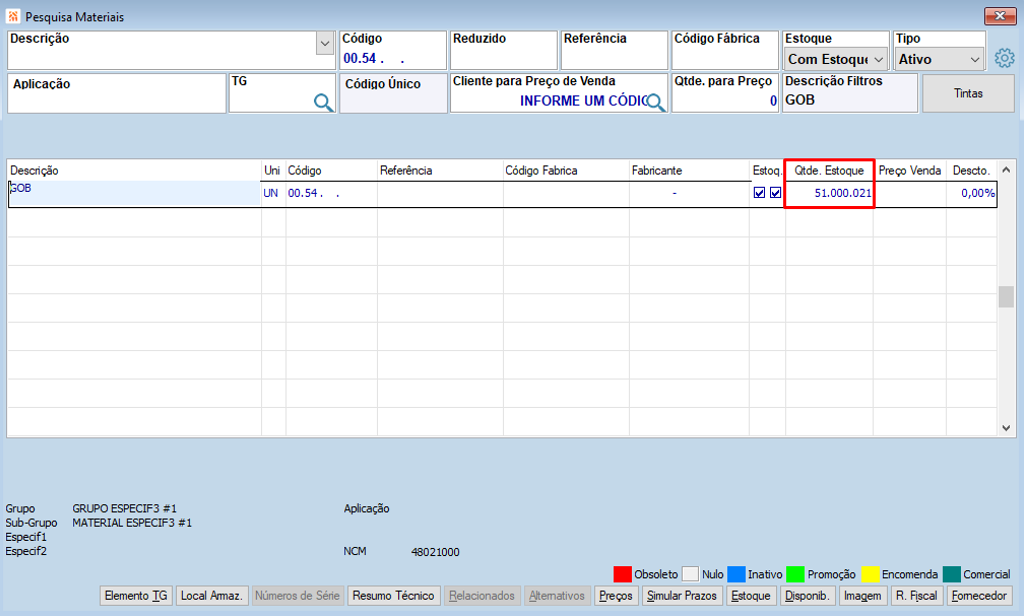
Task: Select the GOB row description cell
Action: click(135, 193)
